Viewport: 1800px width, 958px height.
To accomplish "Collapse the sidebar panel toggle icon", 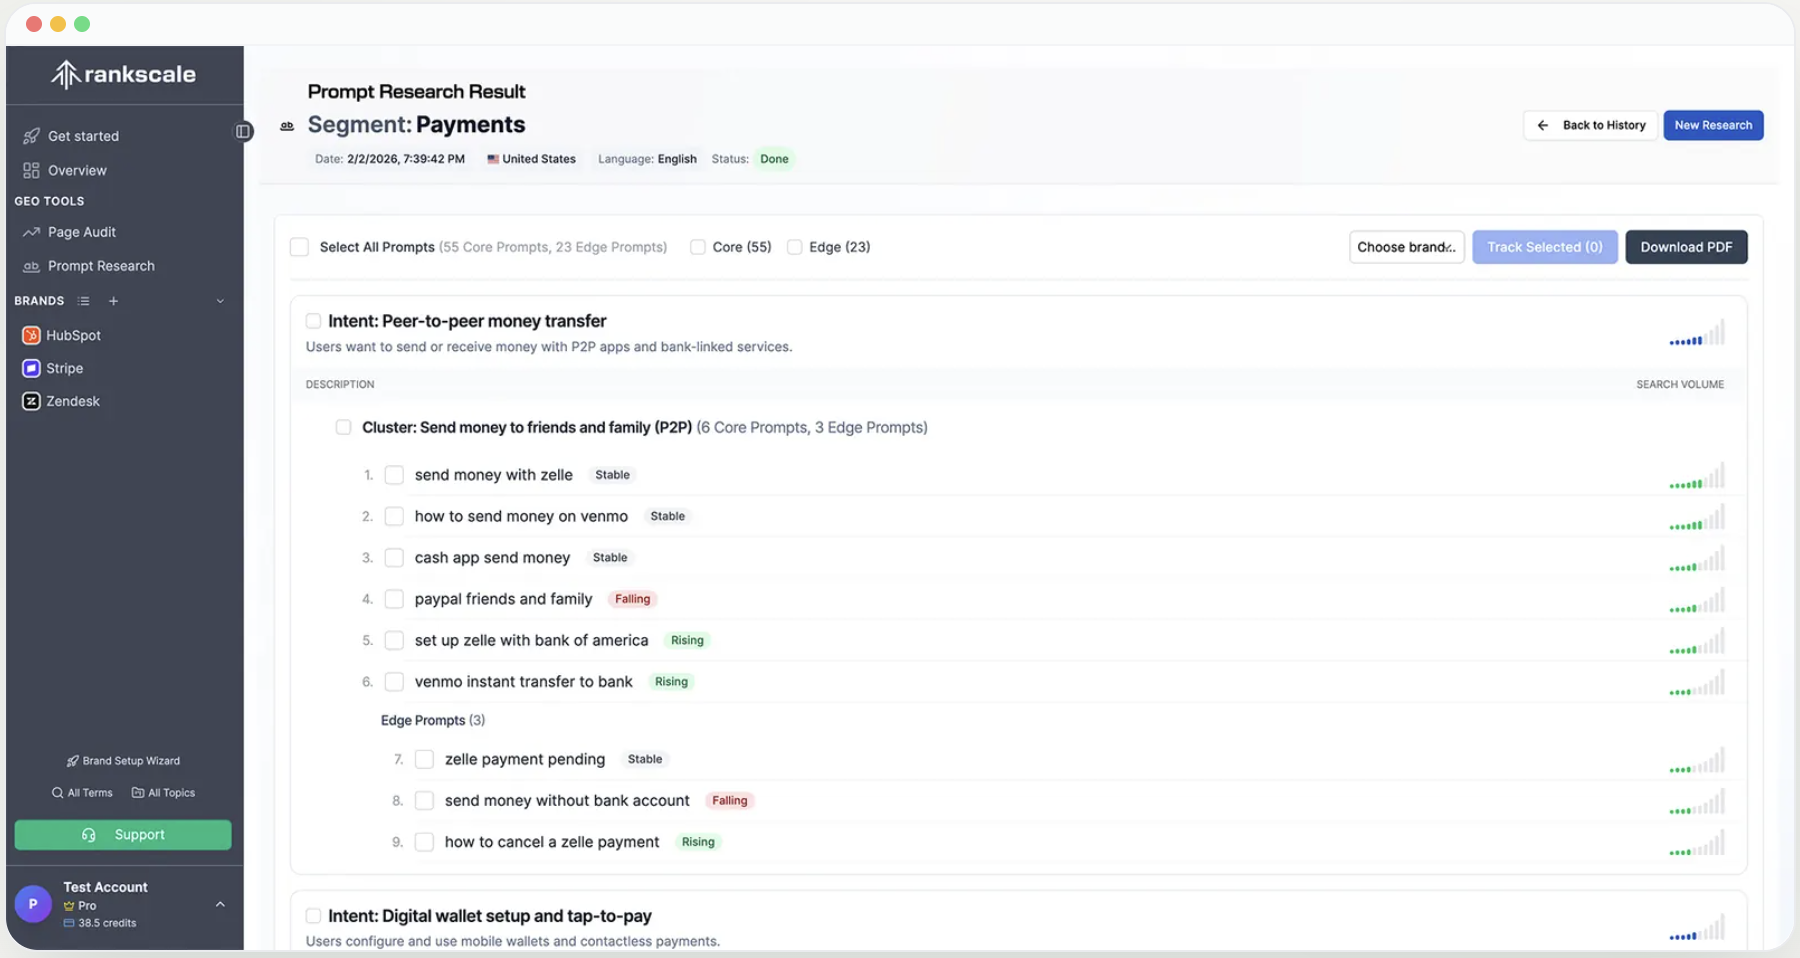I will point(243,131).
